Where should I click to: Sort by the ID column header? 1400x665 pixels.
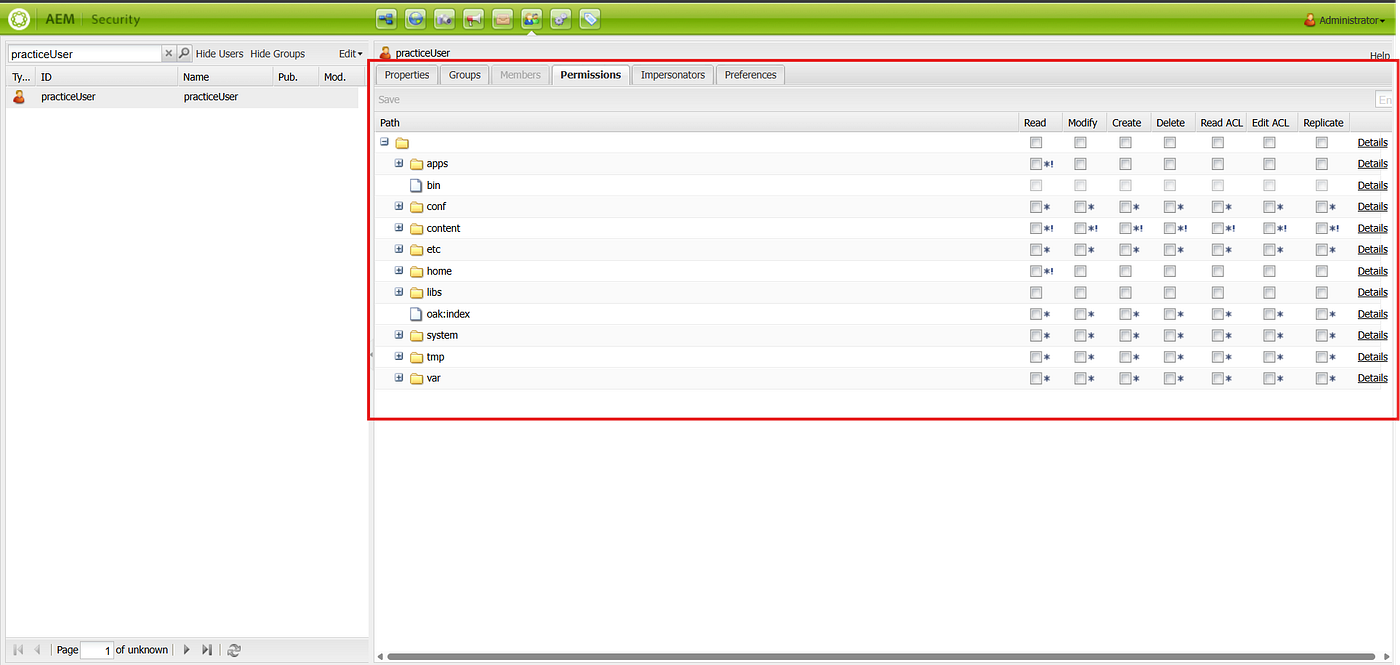tap(107, 77)
